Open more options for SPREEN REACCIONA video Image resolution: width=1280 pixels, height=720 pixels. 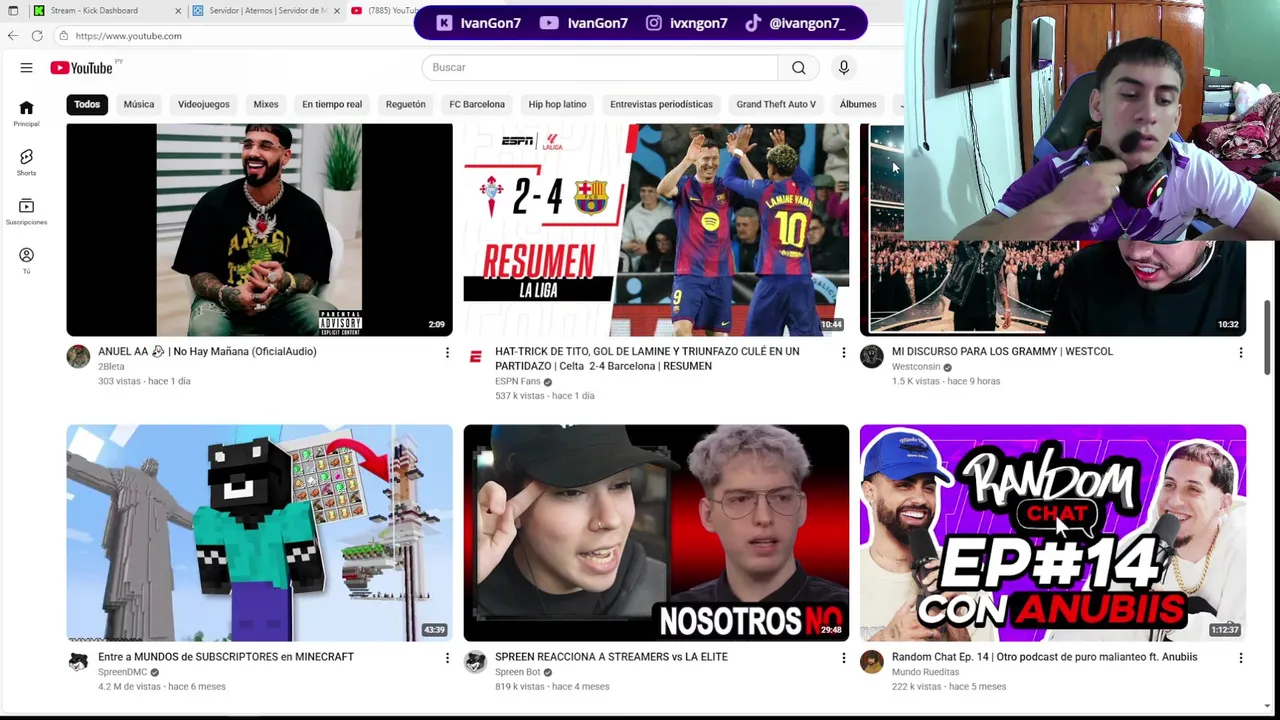(843, 658)
